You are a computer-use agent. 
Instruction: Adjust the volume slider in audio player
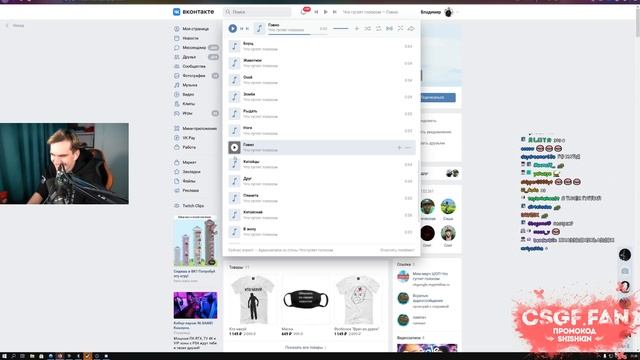340,29
